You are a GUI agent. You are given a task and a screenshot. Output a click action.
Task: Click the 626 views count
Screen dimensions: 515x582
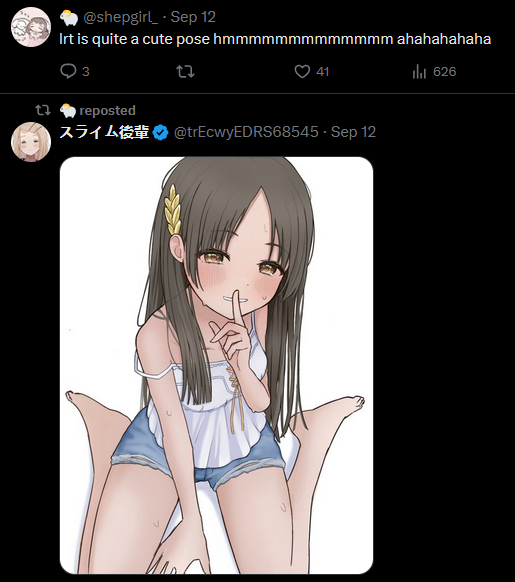tap(444, 72)
